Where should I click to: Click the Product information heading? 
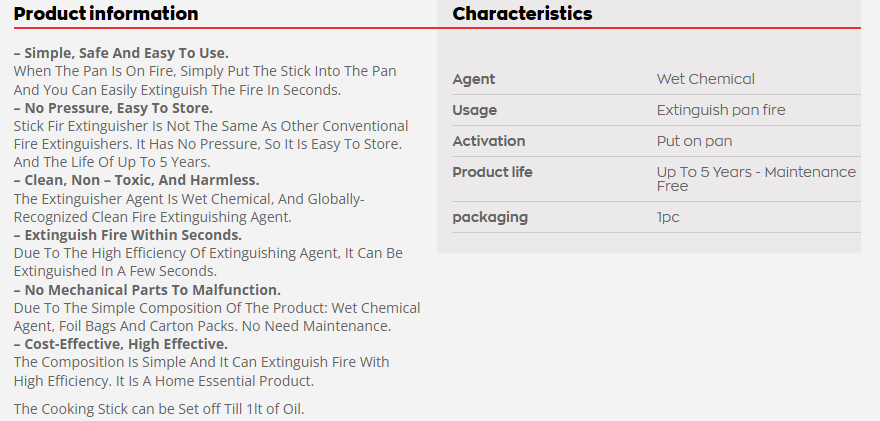(x=106, y=14)
